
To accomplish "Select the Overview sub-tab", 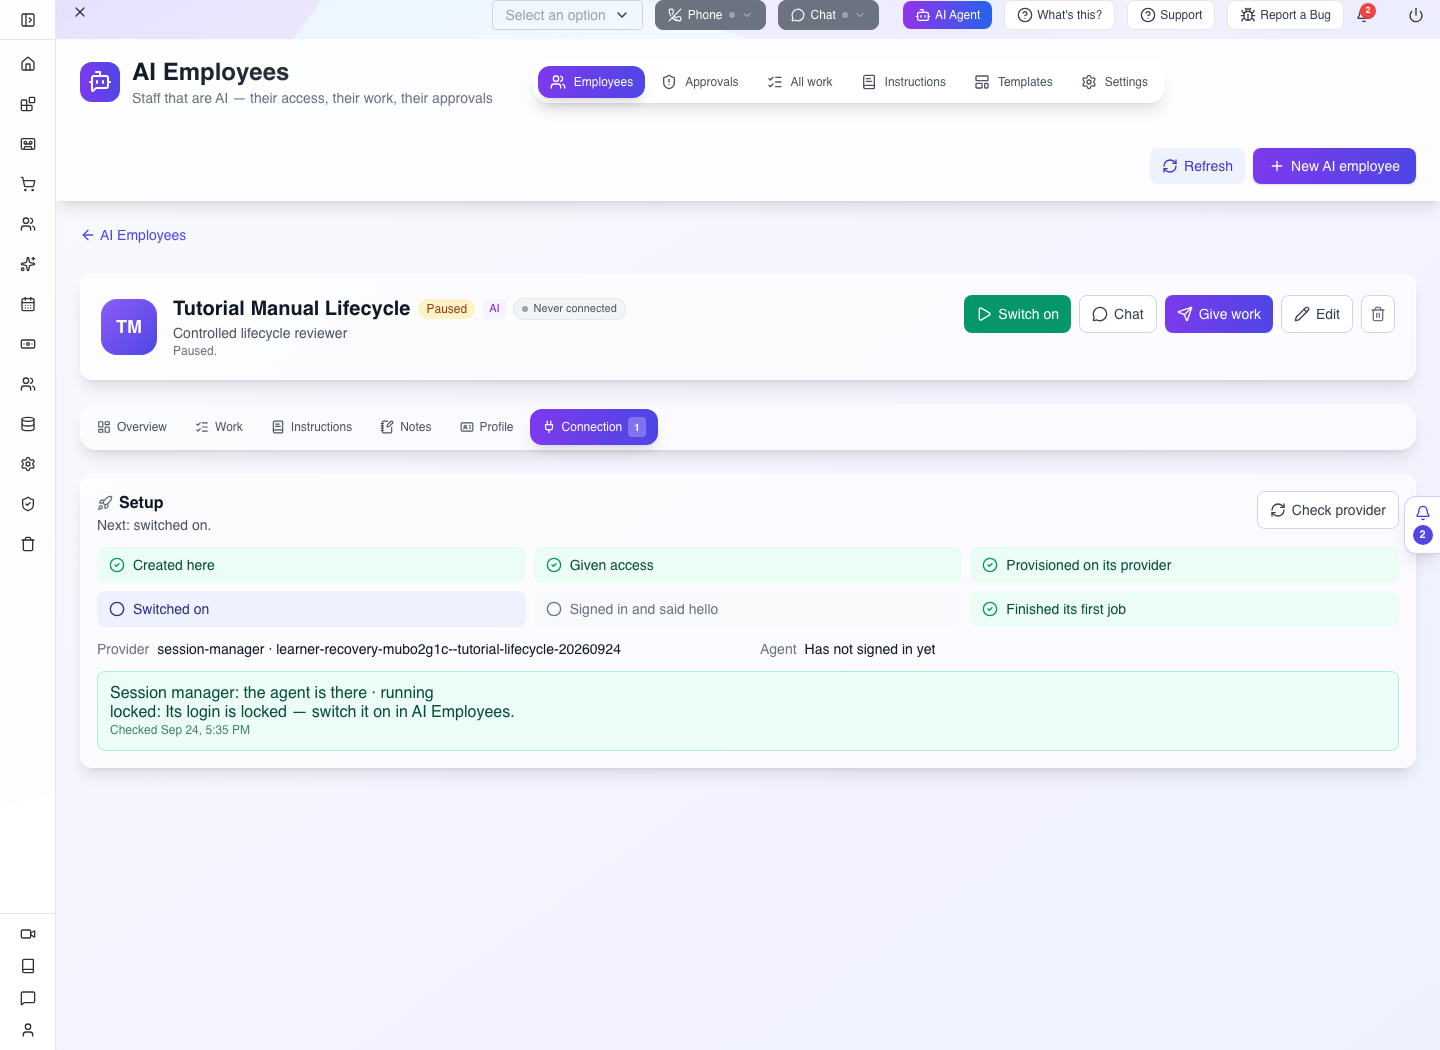I will point(132,427).
